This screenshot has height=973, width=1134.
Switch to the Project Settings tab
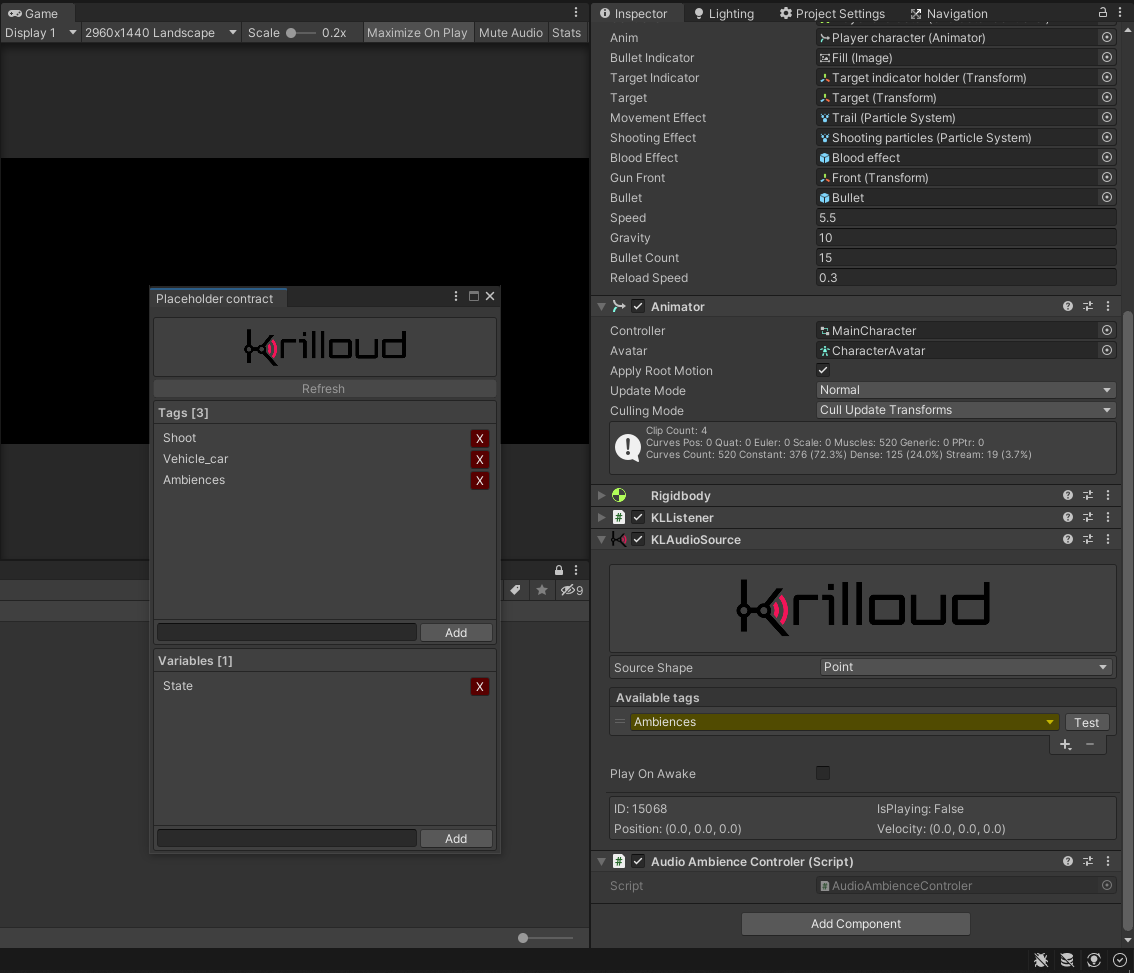pyautogui.click(x=832, y=13)
